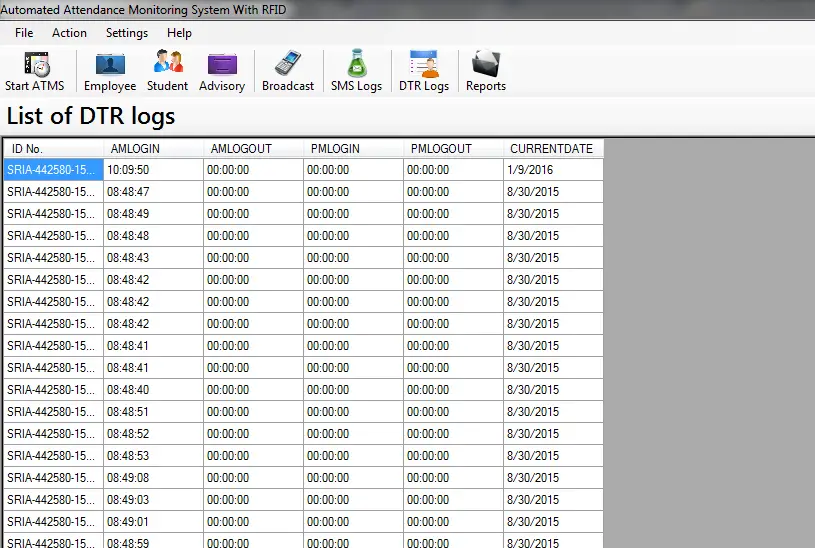The height and width of the screenshot is (548, 815).
Task: Select the date cell in the 08:48:47 row
Action: pyautogui.click(x=553, y=192)
